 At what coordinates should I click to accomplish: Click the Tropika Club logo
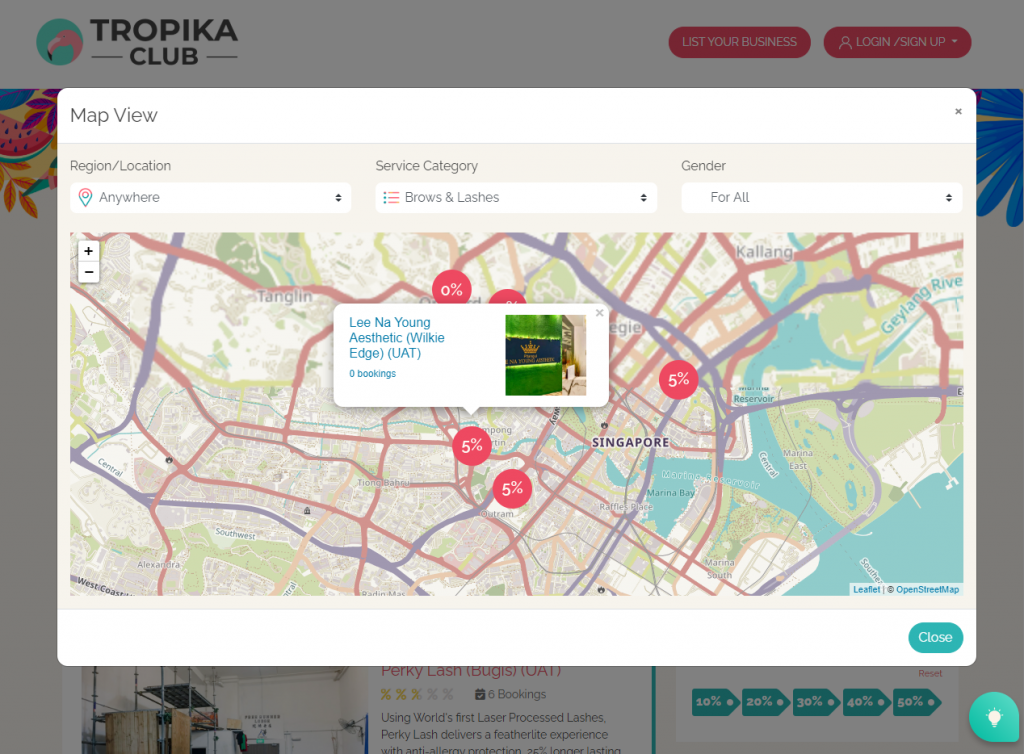(x=136, y=42)
